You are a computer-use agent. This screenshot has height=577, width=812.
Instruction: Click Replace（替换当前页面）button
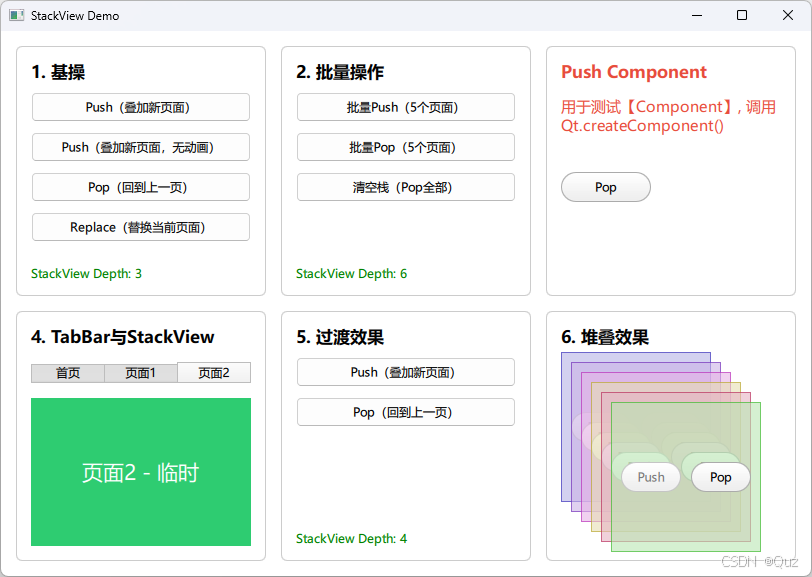click(x=141, y=227)
